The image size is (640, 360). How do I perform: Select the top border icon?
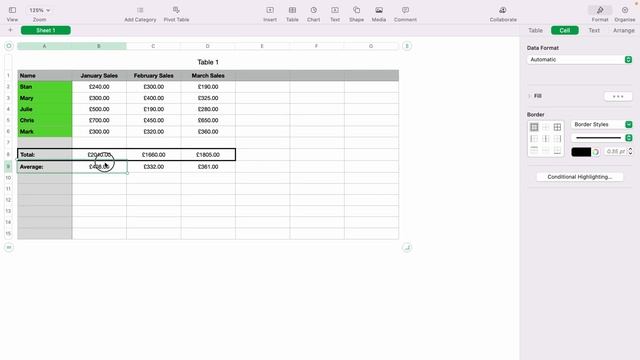(534, 150)
